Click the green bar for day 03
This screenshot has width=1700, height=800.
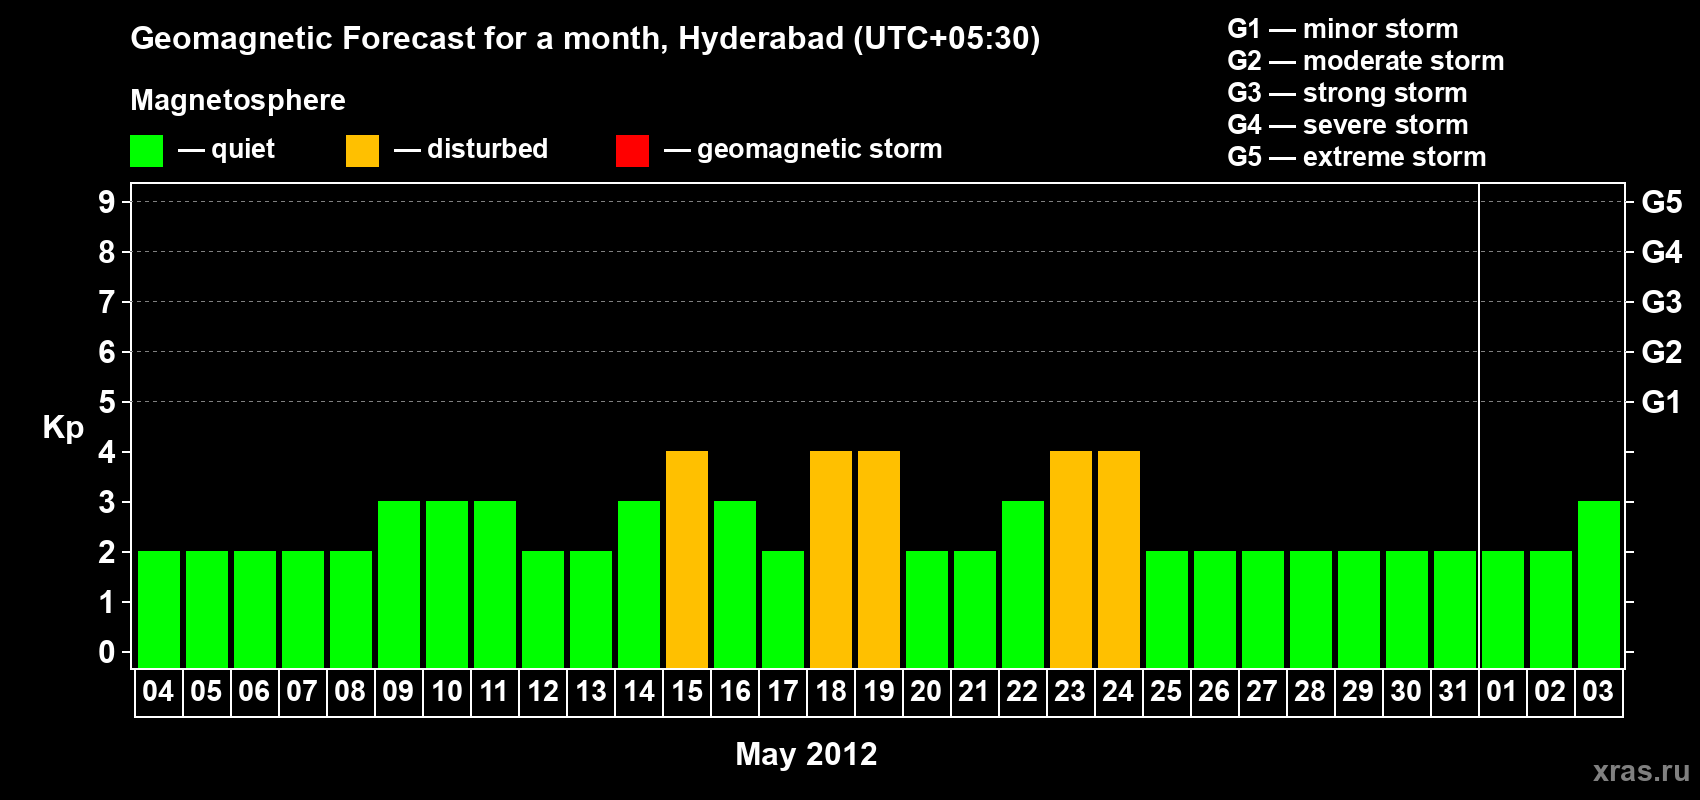point(1599,584)
